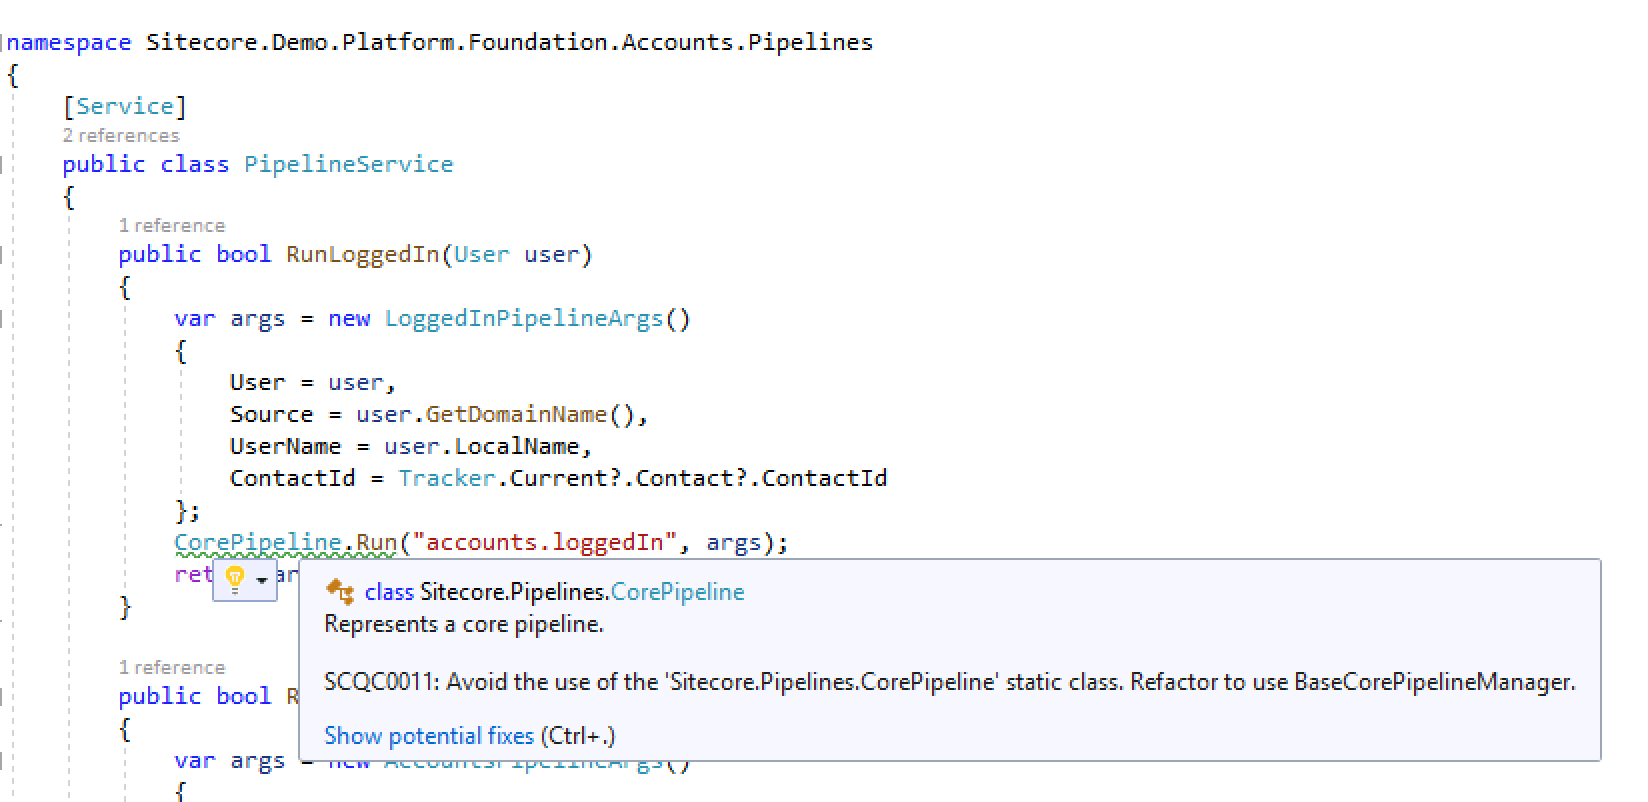
Task: Open the Quick Actions dropdown arrow beside the lightbulb
Action: click(261, 580)
